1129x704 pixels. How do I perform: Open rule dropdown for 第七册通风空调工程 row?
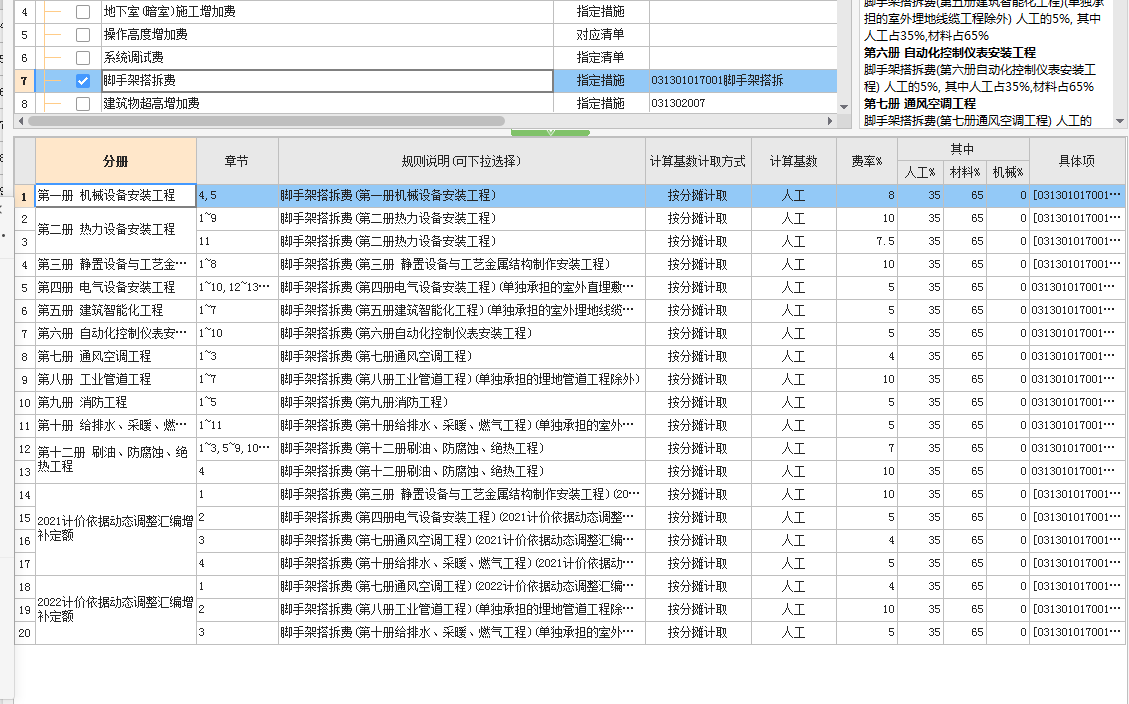click(462, 356)
